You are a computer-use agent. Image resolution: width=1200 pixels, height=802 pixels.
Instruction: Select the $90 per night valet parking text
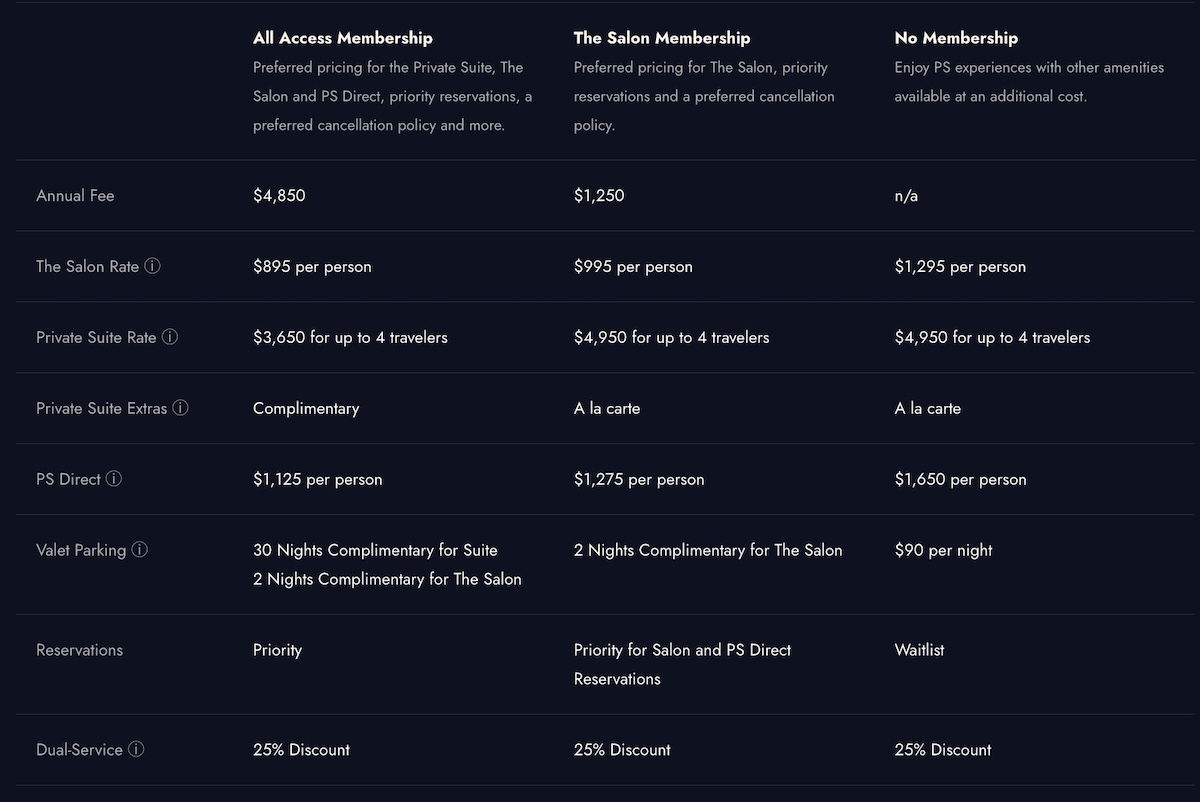click(943, 550)
